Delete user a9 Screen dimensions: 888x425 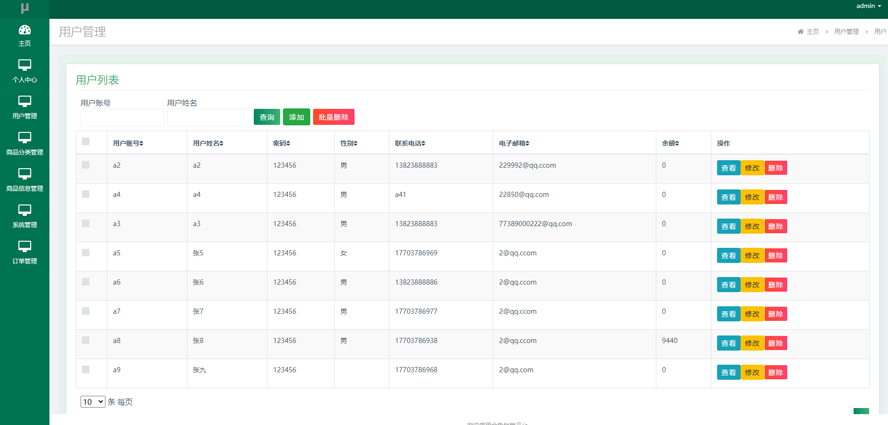[775, 372]
